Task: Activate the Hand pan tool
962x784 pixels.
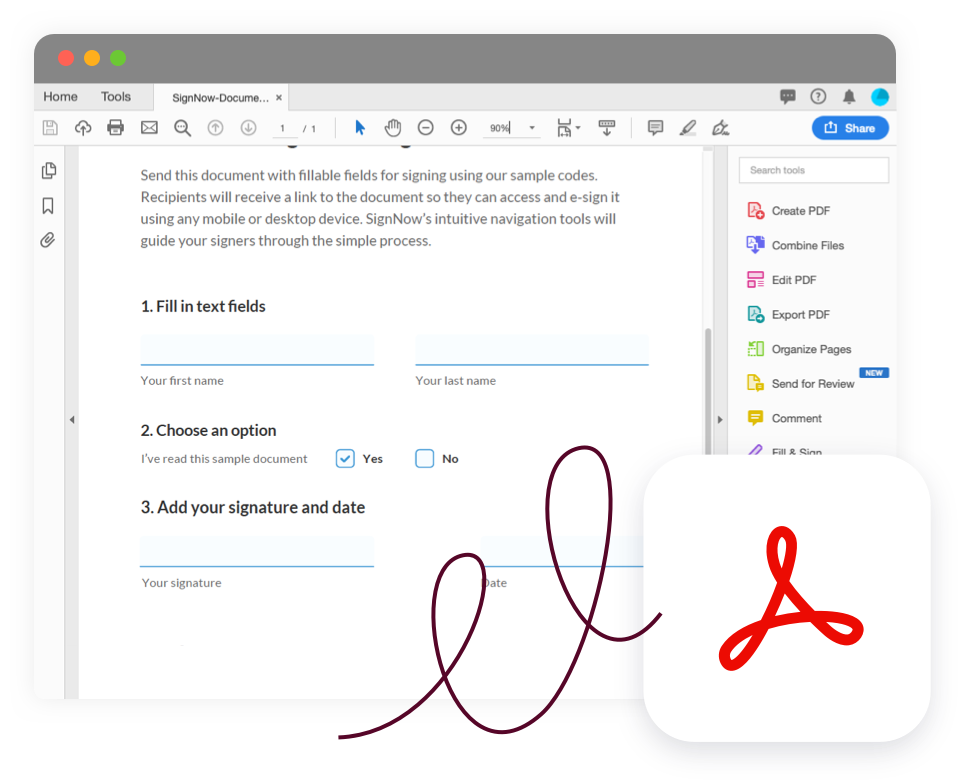Action: 393,128
